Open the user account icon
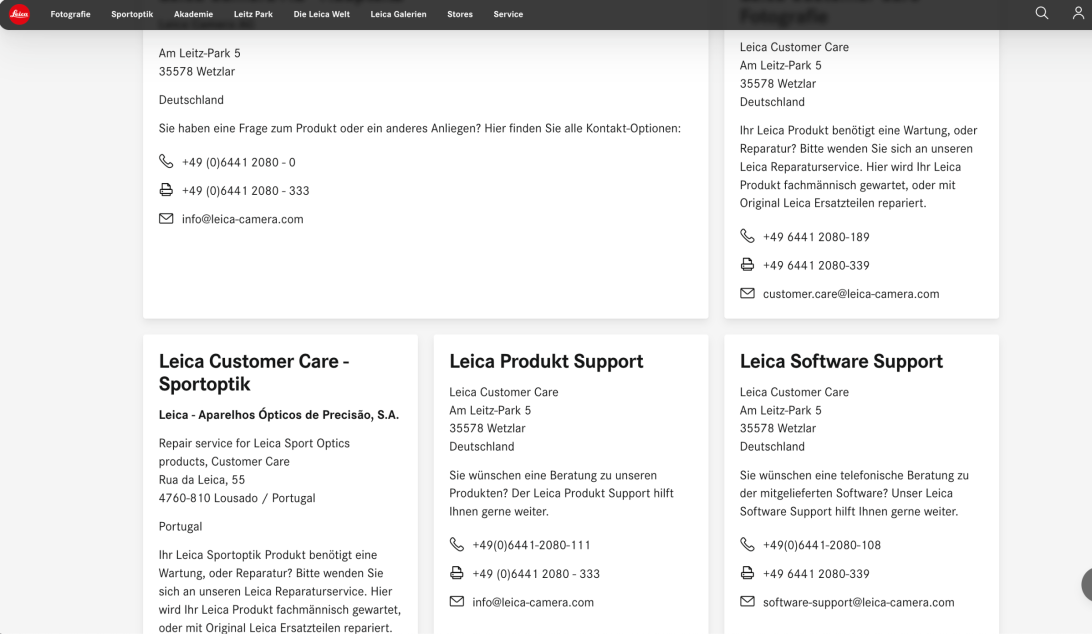This screenshot has width=1092, height=634. [1078, 13]
